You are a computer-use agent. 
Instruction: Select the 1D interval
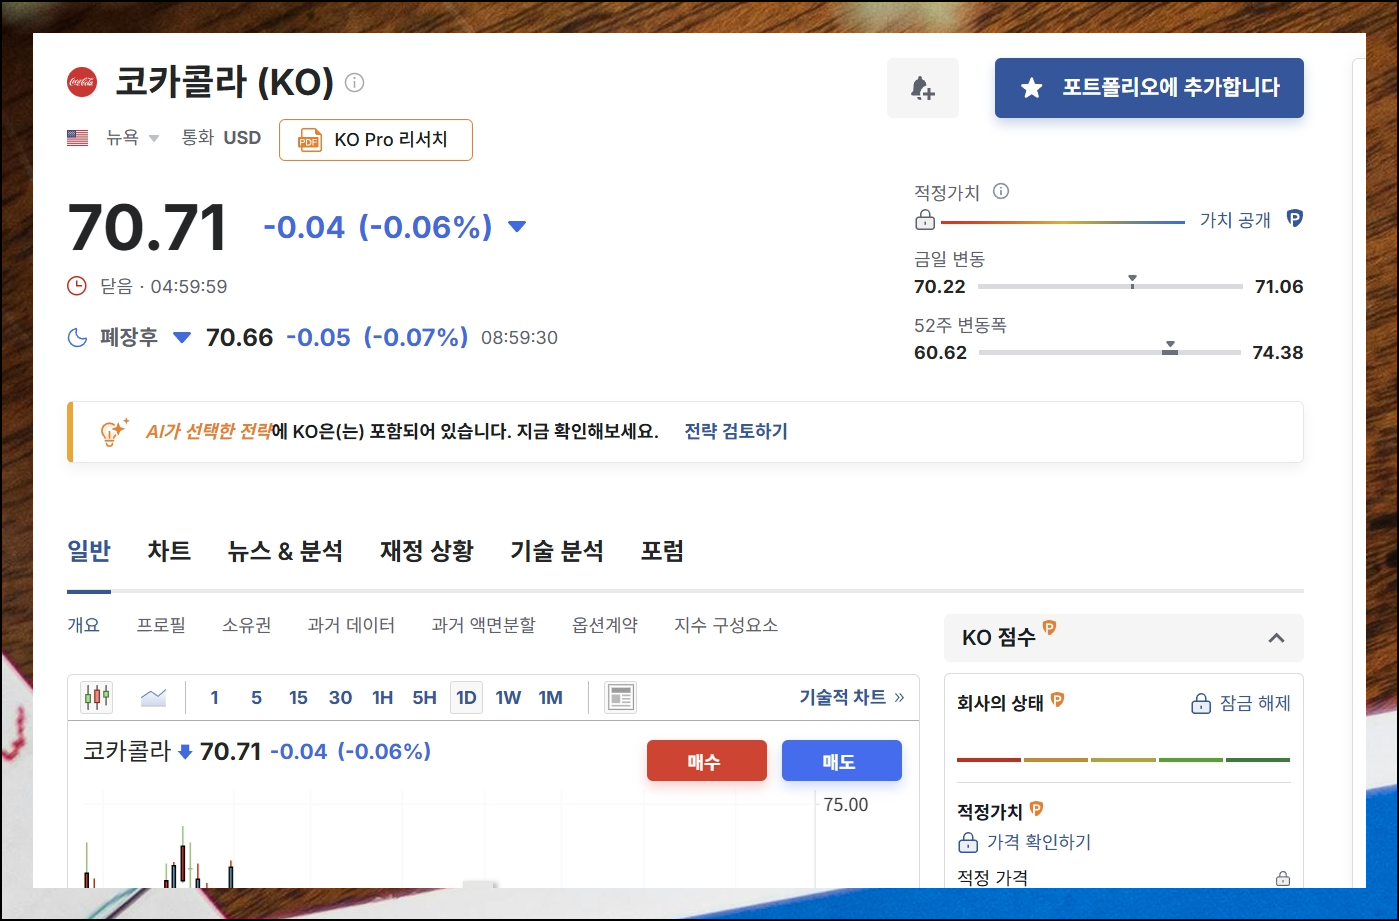coord(467,698)
